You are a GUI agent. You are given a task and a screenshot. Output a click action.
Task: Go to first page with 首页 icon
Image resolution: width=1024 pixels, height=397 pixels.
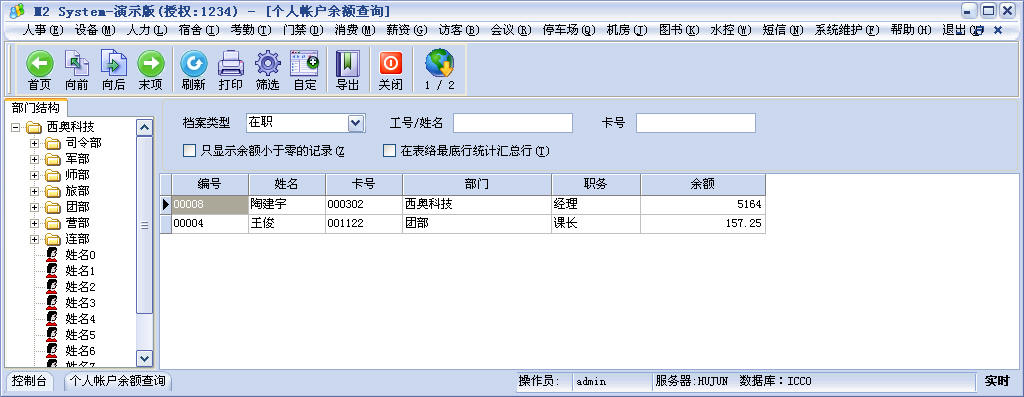[39, 64]
